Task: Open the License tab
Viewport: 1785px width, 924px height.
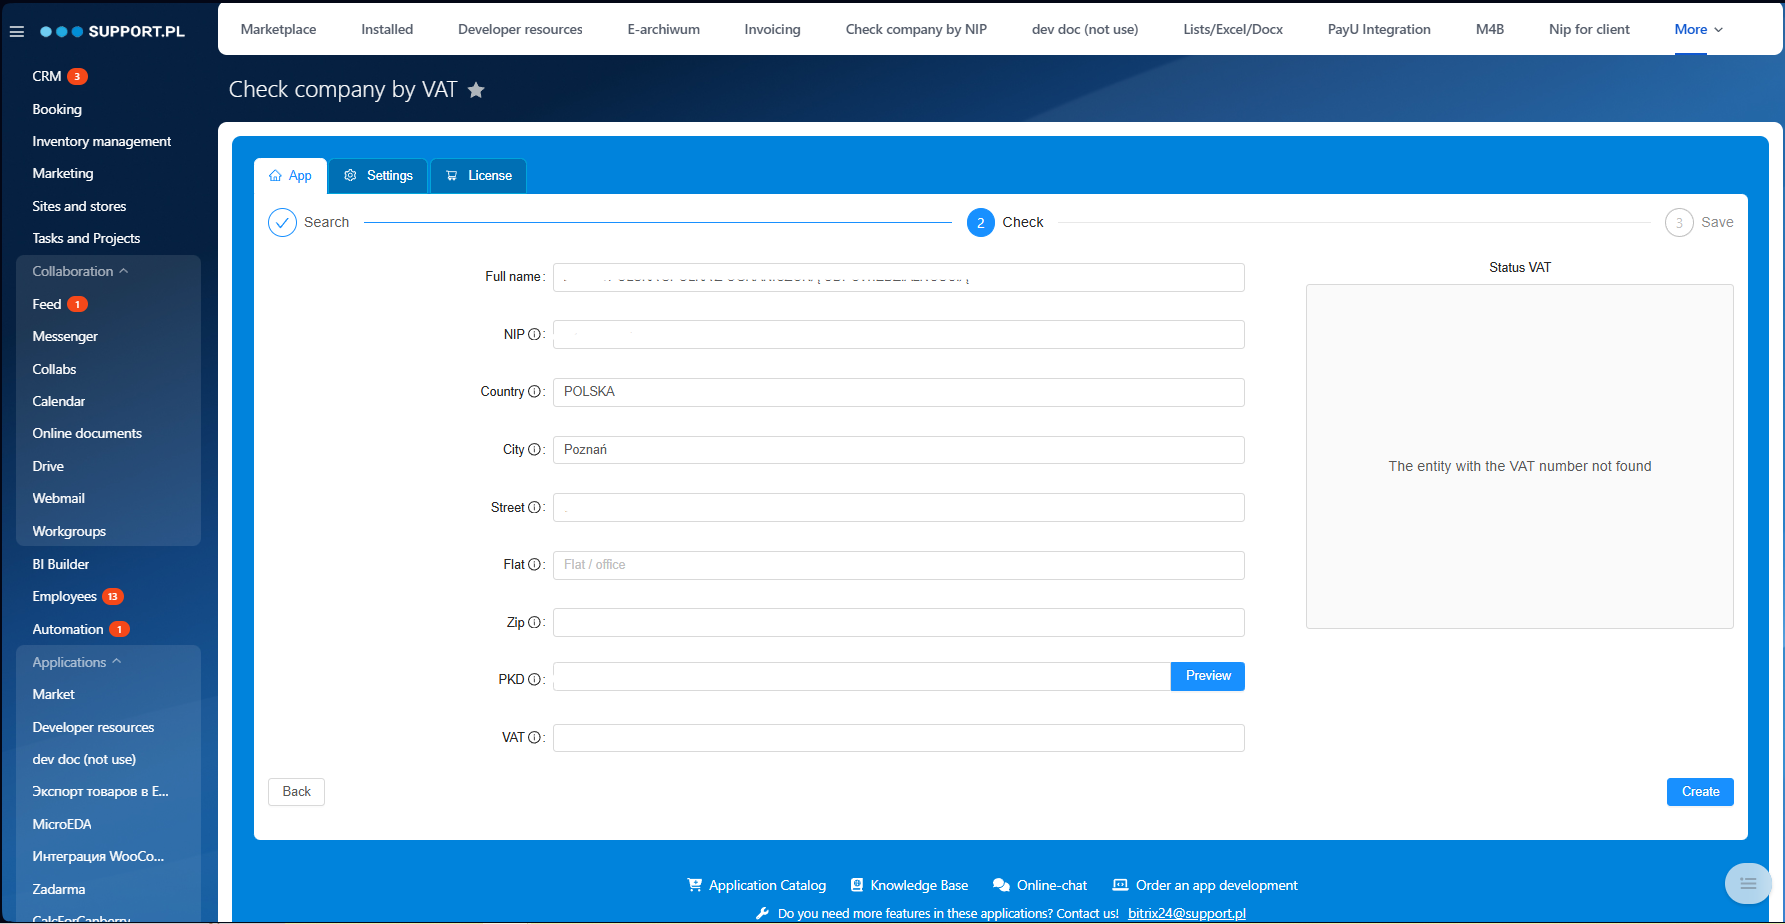Action: tap(478, 176)
